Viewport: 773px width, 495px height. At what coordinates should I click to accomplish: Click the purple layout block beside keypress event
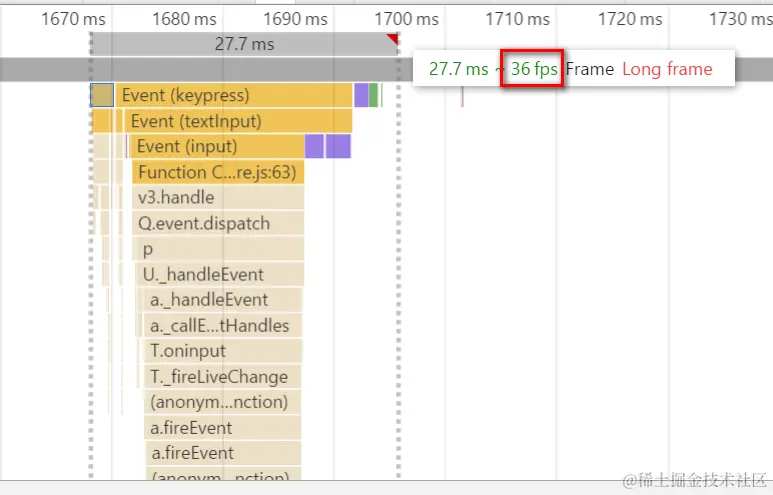pyautogui.click(x=361, y=95)
